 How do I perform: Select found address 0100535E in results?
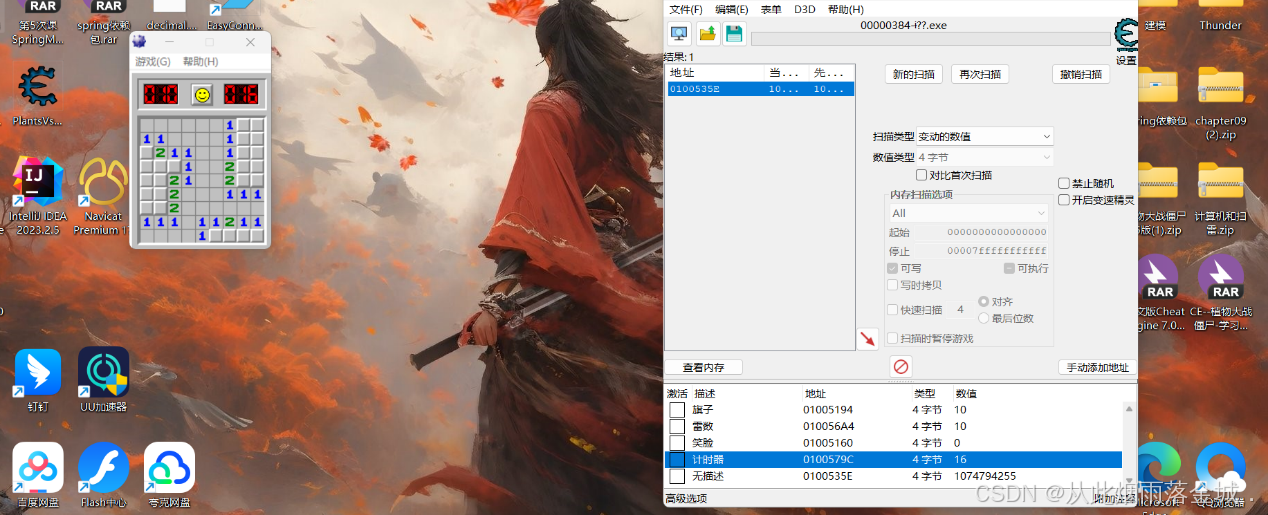[x=760, y=89]
